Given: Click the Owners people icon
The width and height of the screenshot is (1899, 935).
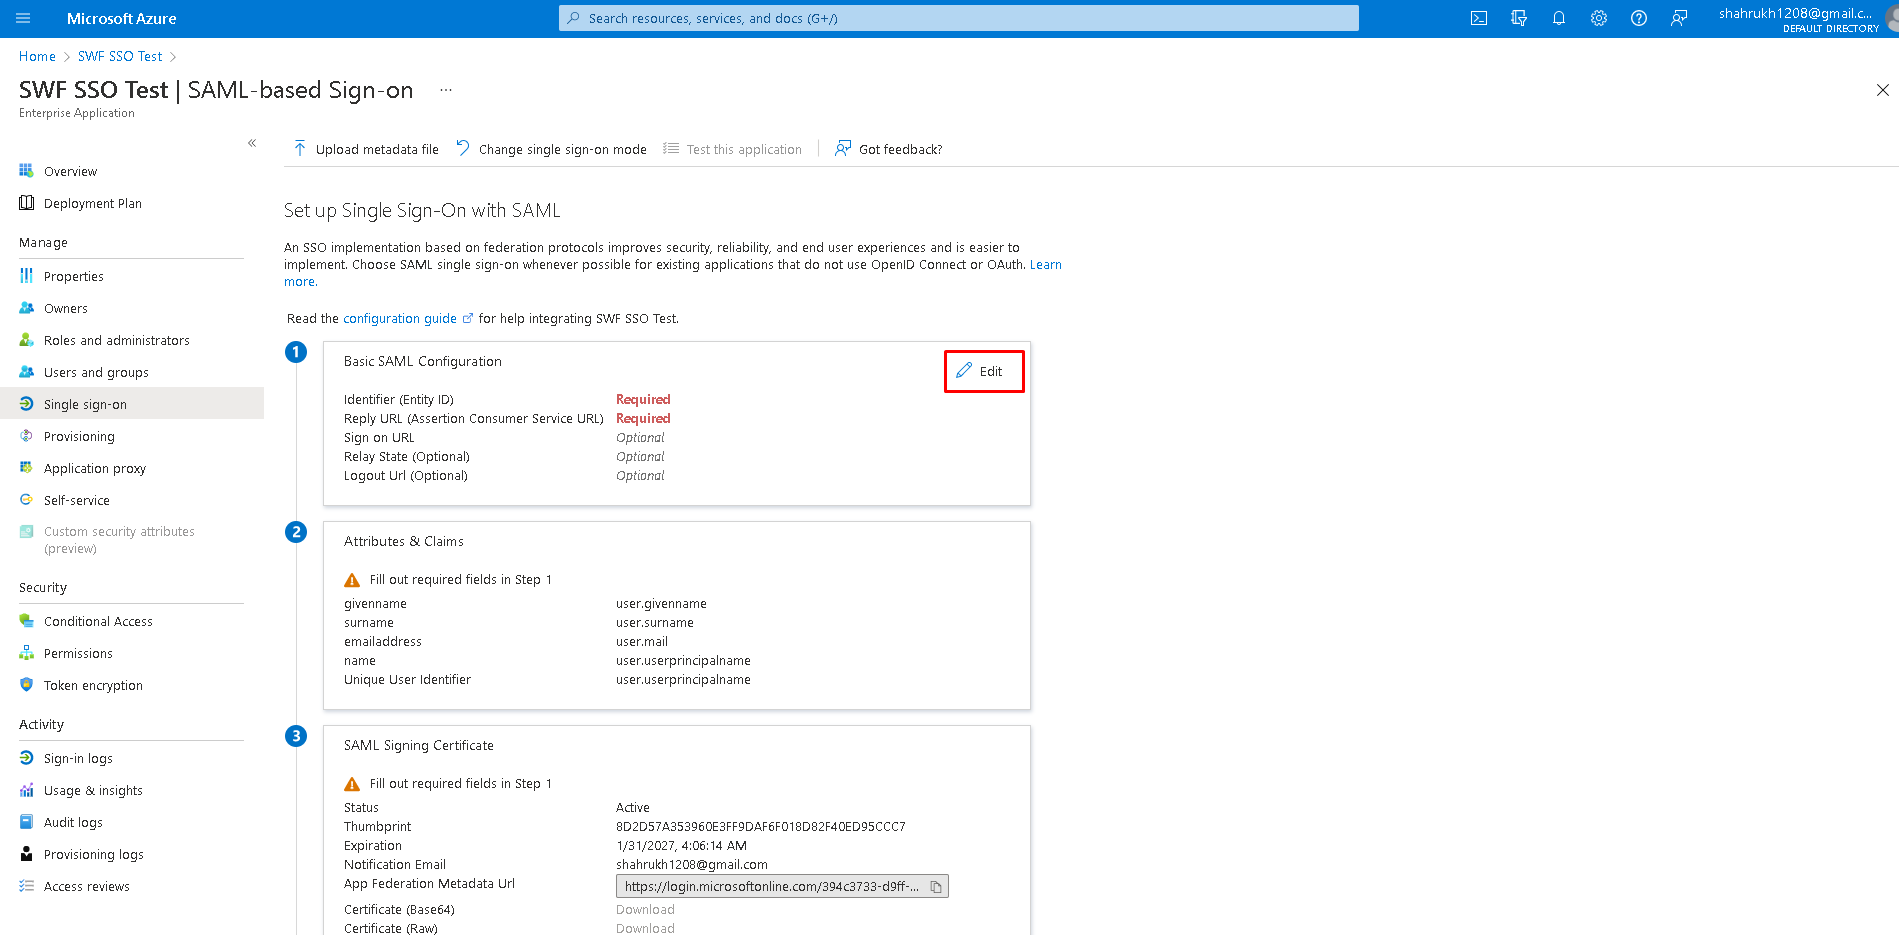Looking at the screenshot, I should click(26, 308).
